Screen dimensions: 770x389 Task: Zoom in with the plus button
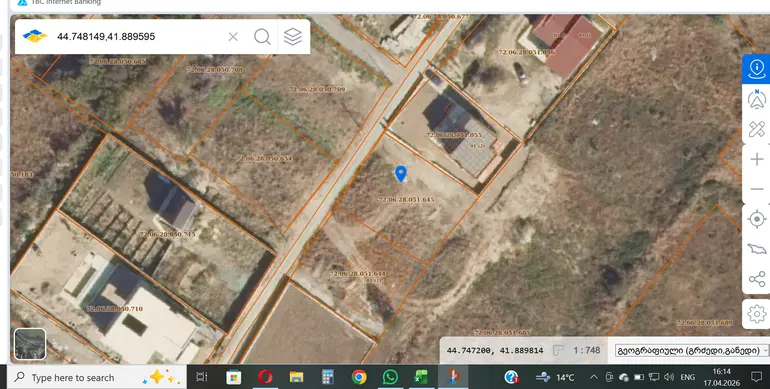pos(757,160)
